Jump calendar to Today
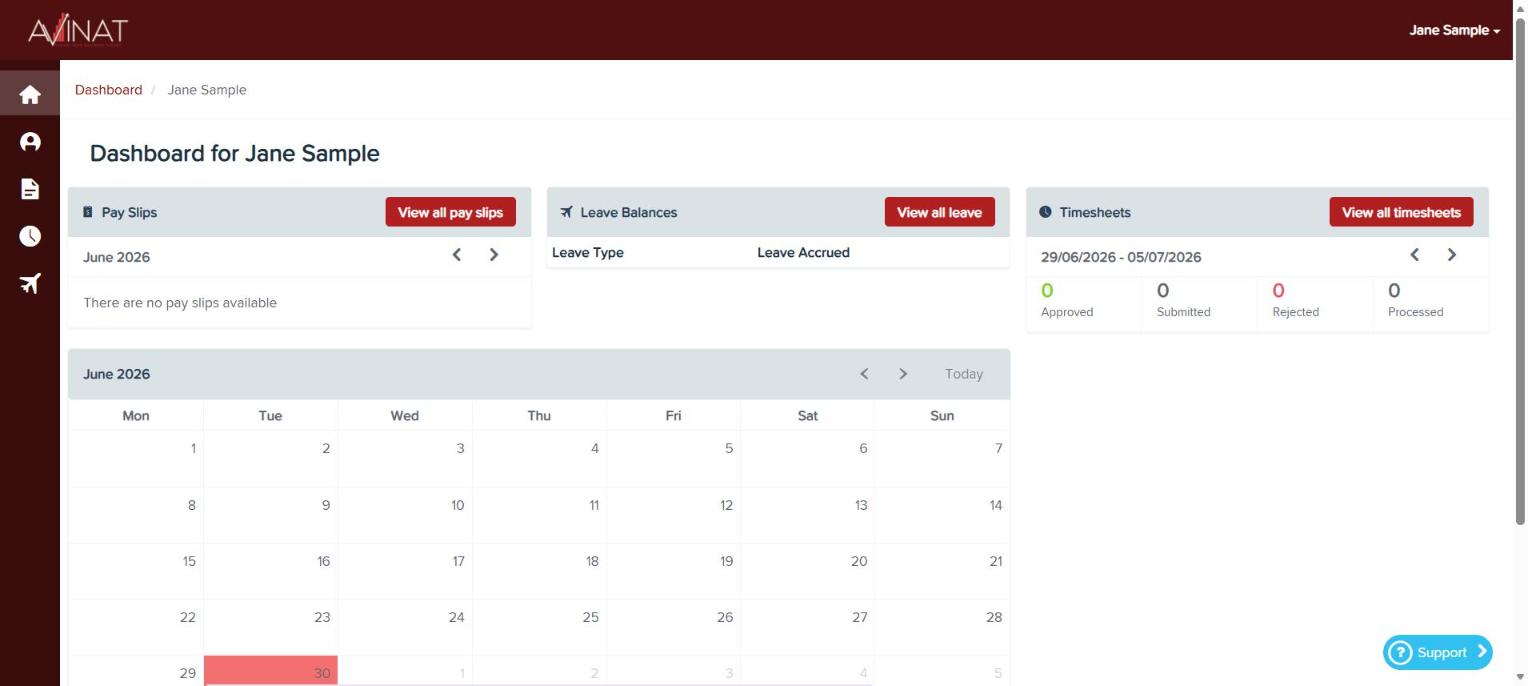 click(964, 374)
